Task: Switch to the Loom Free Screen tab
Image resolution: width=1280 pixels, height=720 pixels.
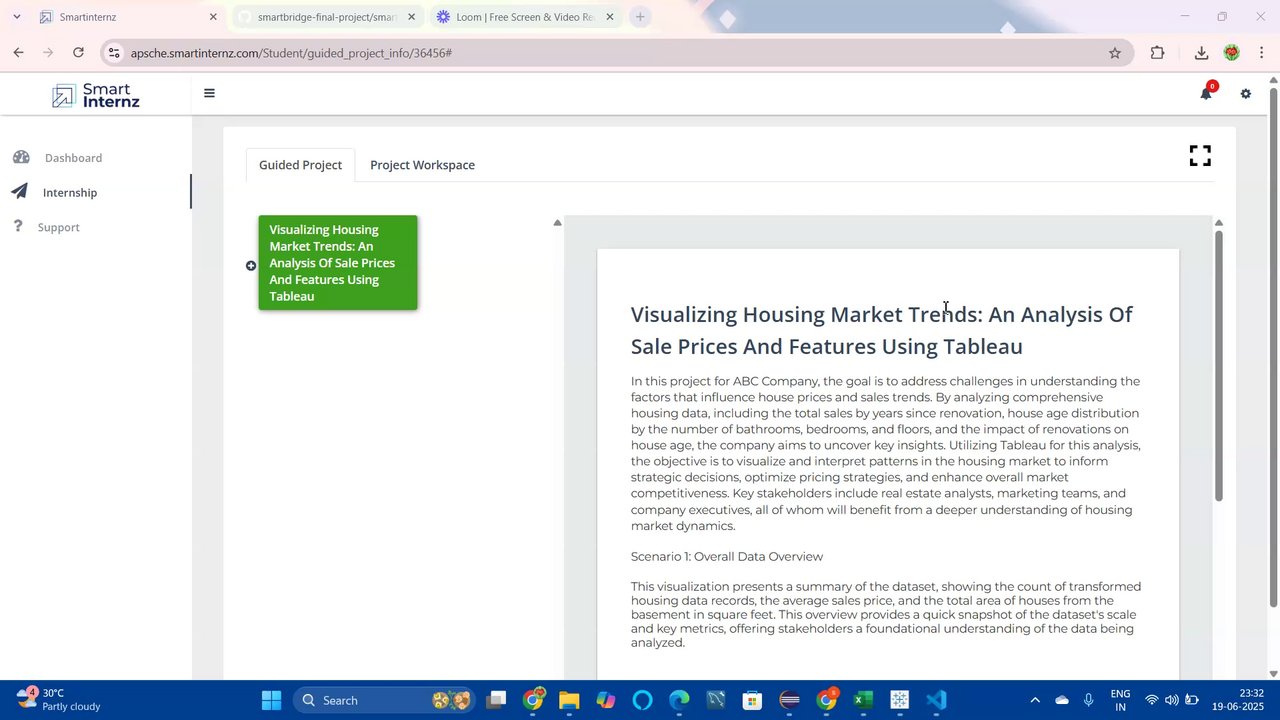Action: point(526,17)
